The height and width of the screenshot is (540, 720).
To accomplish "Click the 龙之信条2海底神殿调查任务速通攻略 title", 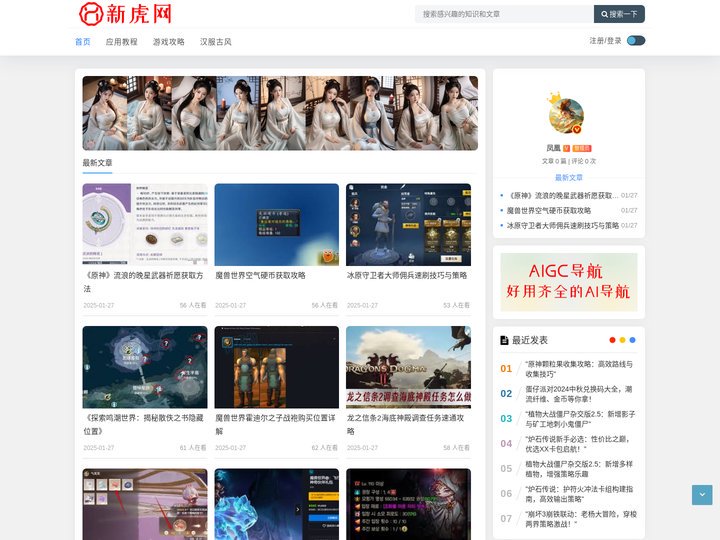I will coord(406,424).
